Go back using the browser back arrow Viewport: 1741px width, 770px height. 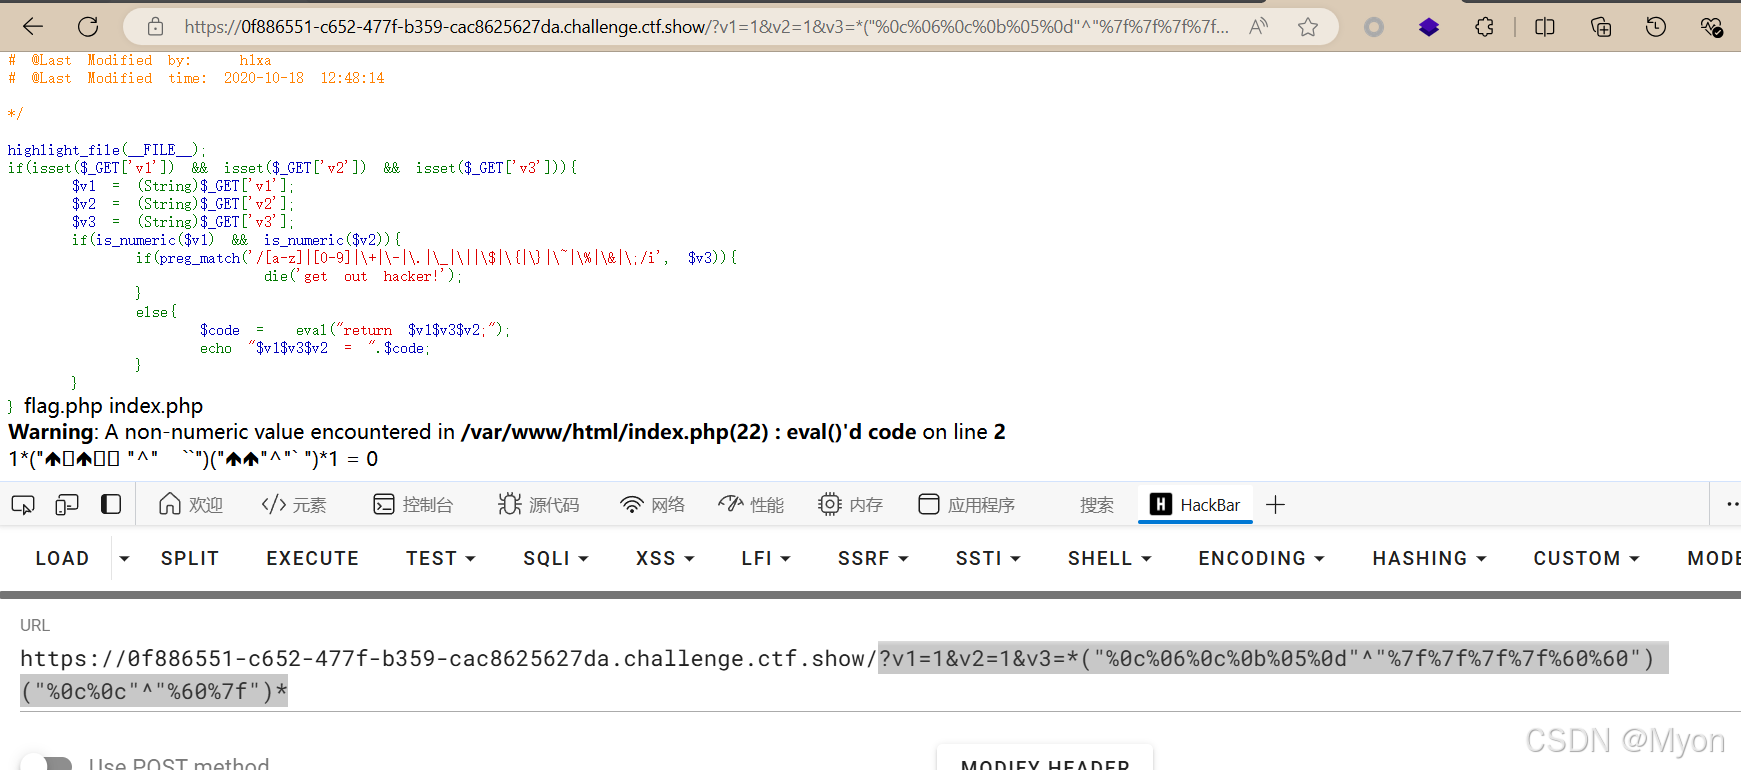coord(33,27)
